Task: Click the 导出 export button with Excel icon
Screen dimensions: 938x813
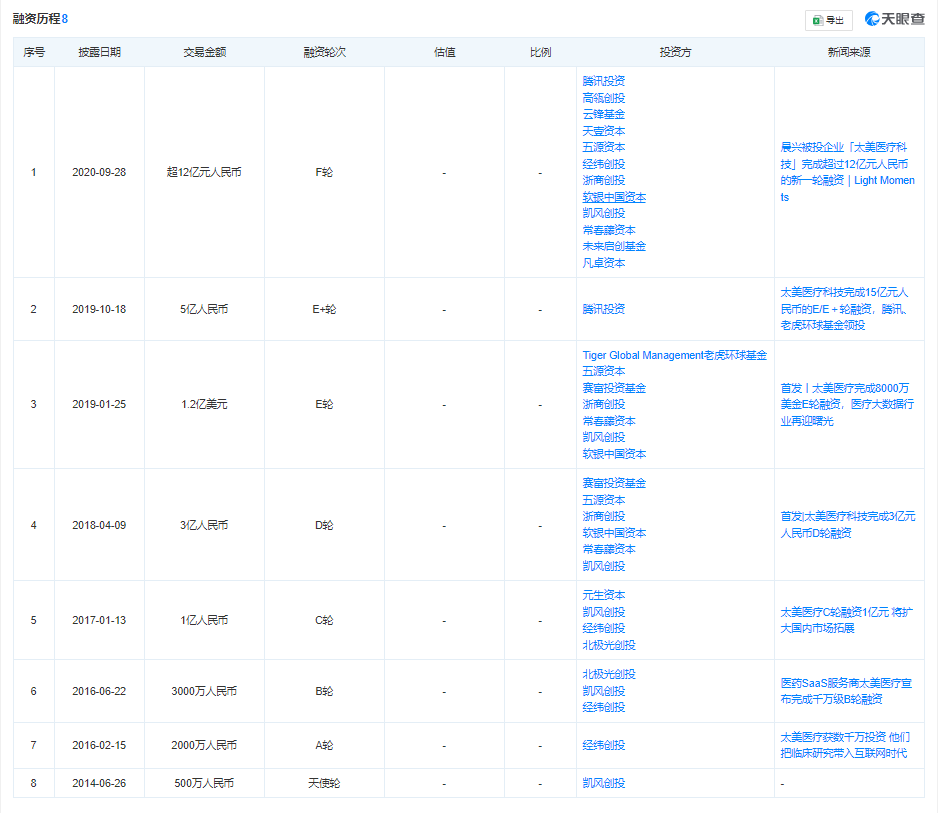Action: (x=828, y=19)
